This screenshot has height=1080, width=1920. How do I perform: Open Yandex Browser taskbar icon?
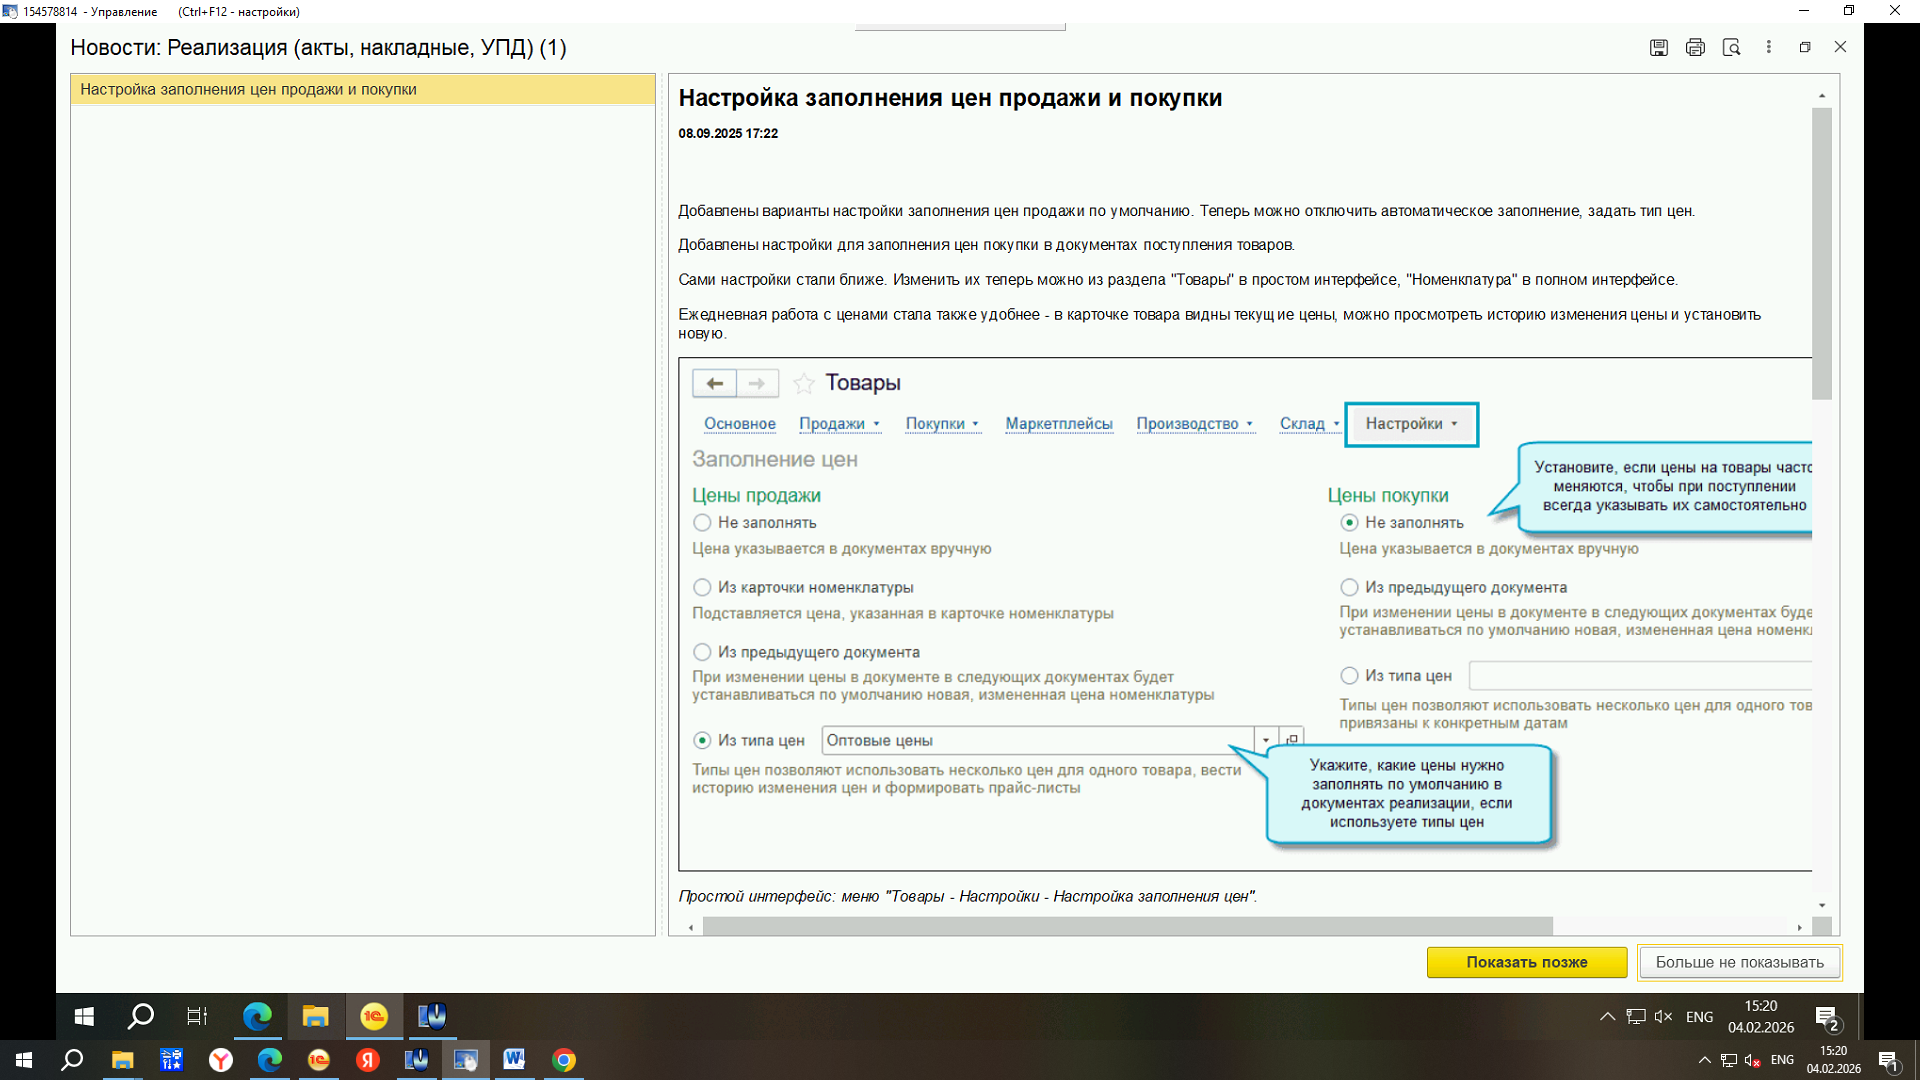[x=220, y=1060]
